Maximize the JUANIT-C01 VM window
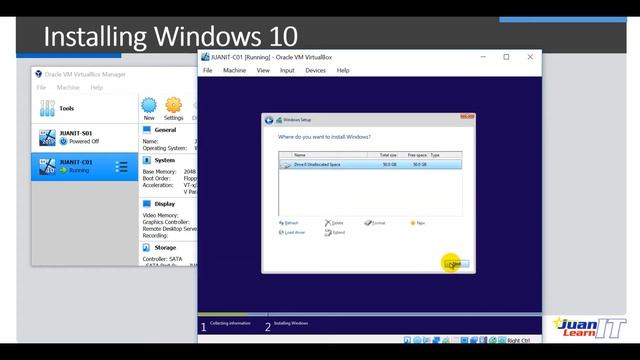Viewport: 640px width, 360px height. 506,57
